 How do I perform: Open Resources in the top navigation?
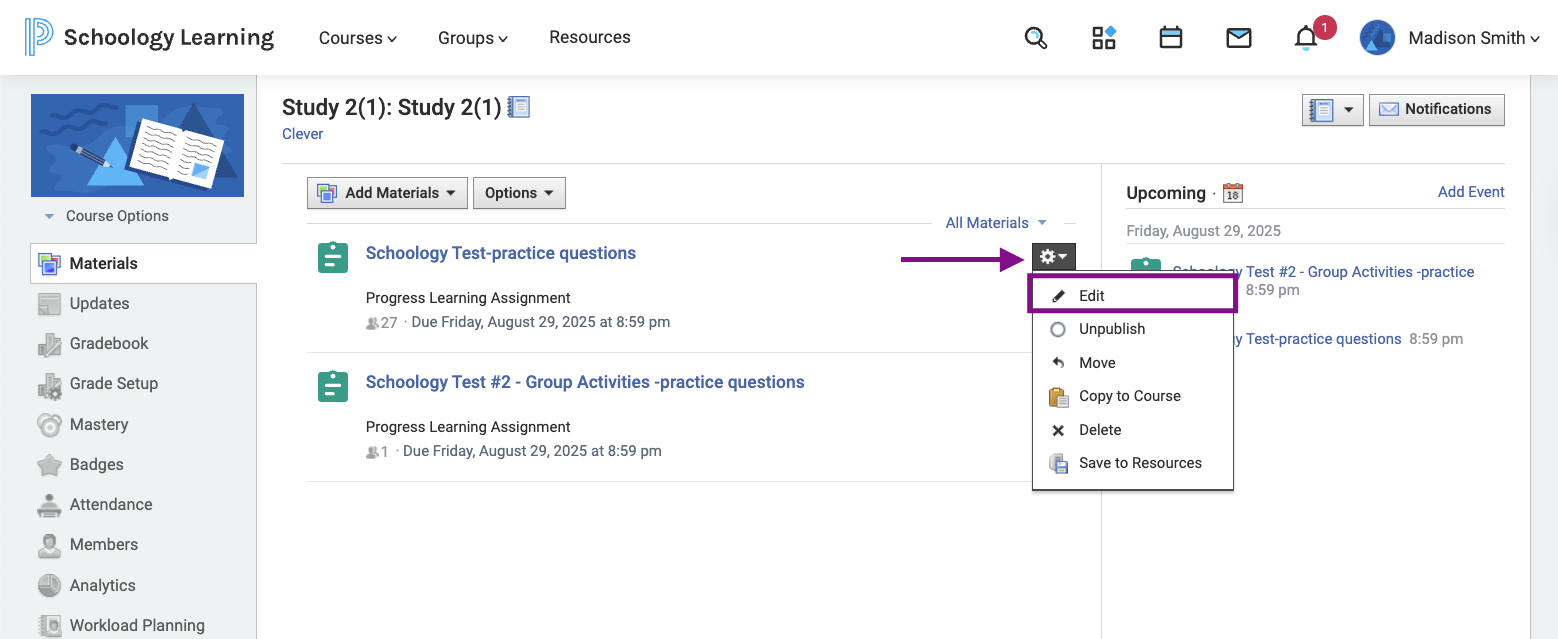coord(590,37)
